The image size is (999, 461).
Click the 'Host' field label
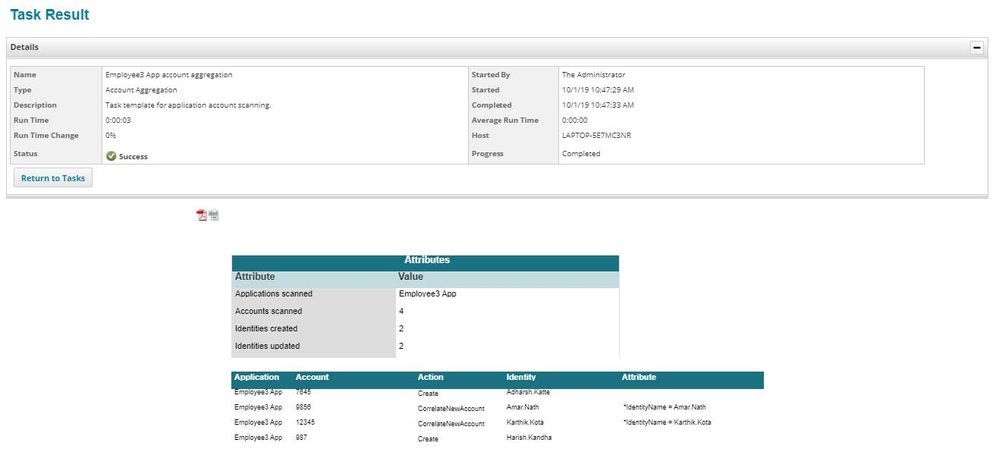click(x=480, y=136)
